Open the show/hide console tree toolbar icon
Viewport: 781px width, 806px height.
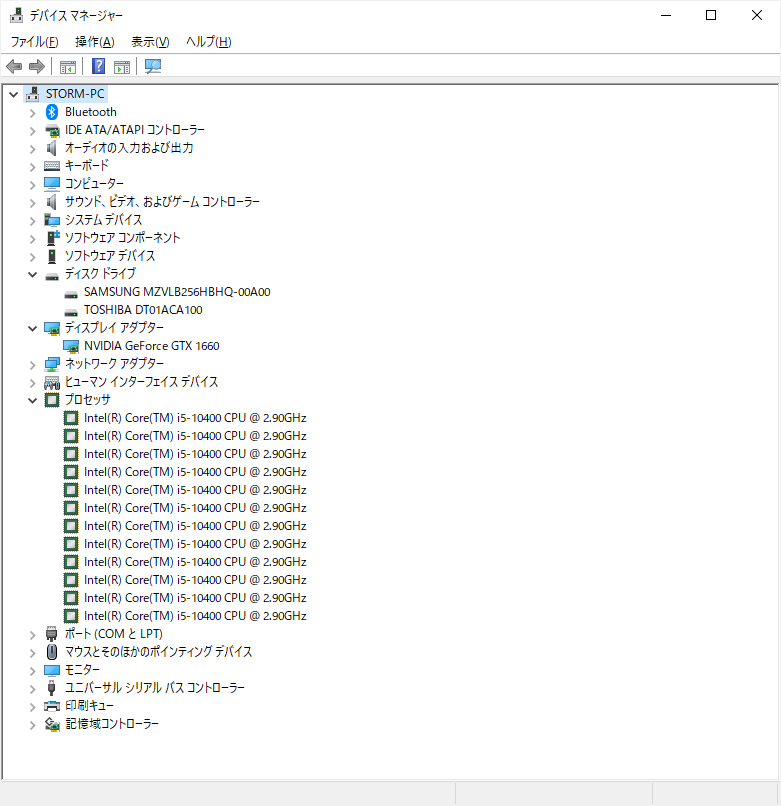point(67,67)
